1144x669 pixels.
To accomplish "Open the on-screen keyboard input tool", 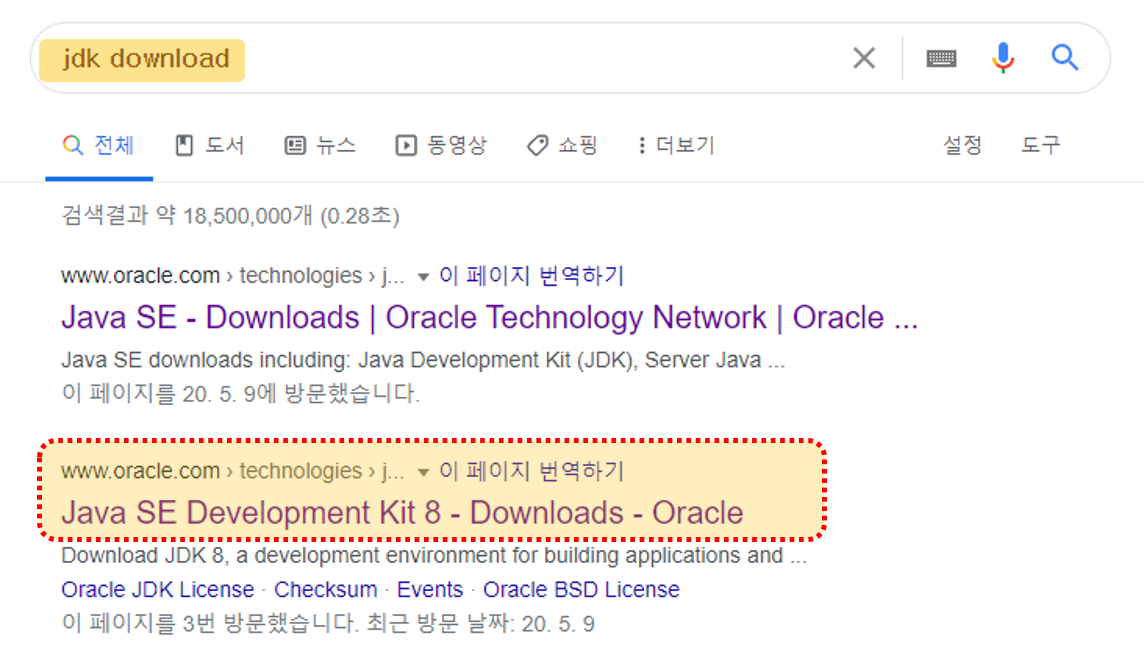I will coord(941,58).
